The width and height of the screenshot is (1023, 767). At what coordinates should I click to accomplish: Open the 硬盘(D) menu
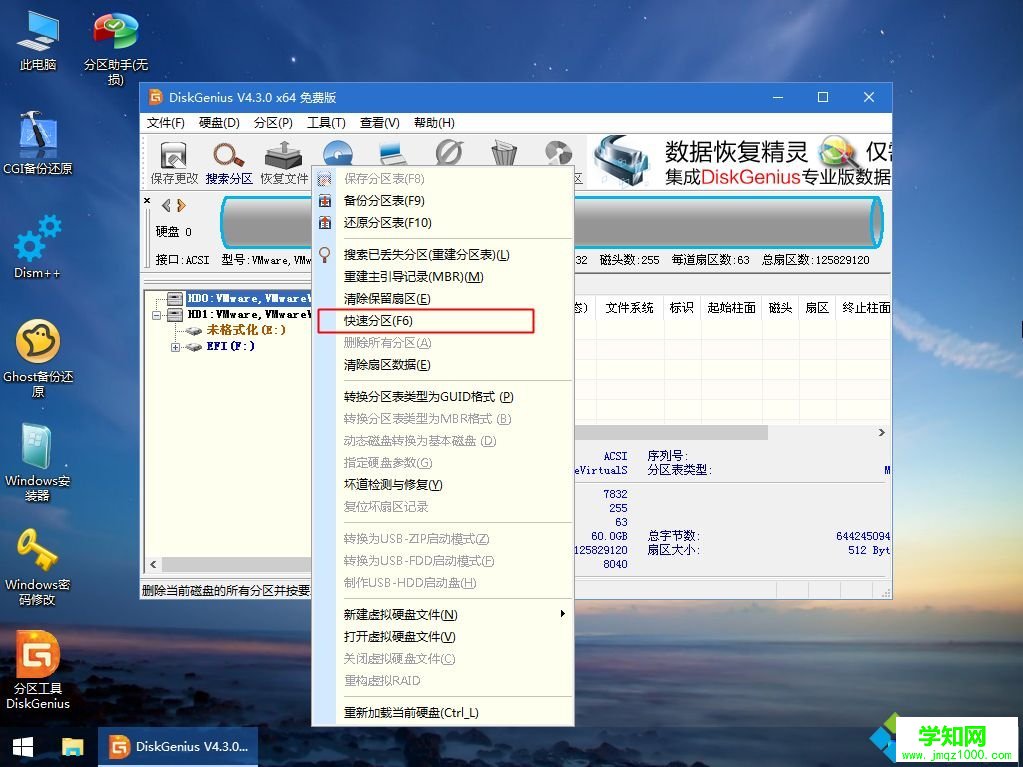219,122
